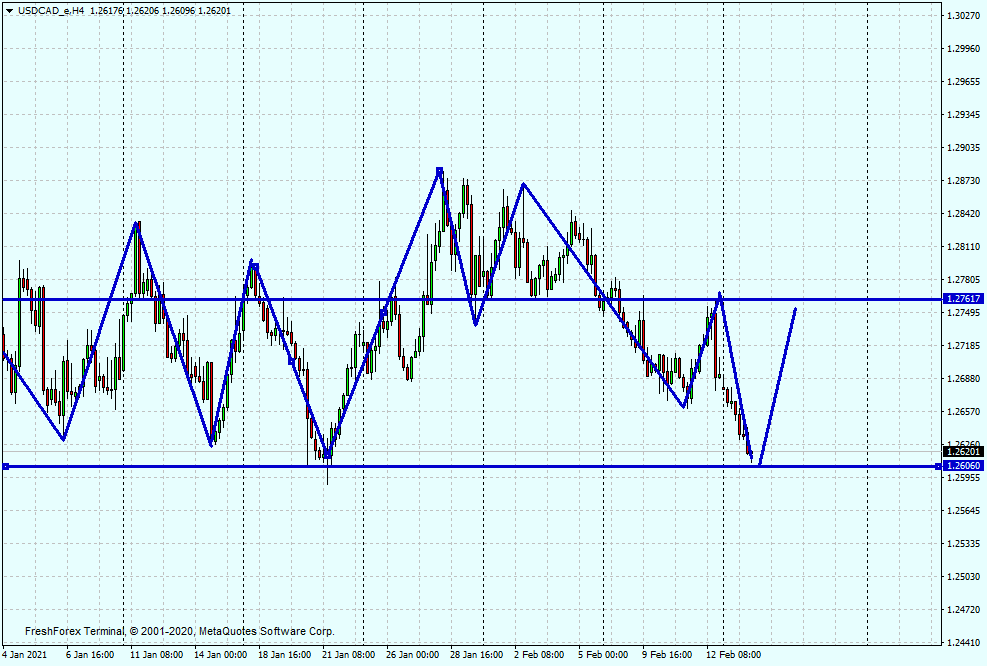Click the 1.24410 price scale label
The width and height of the screenshot is (987, 666).
[964, 643]
